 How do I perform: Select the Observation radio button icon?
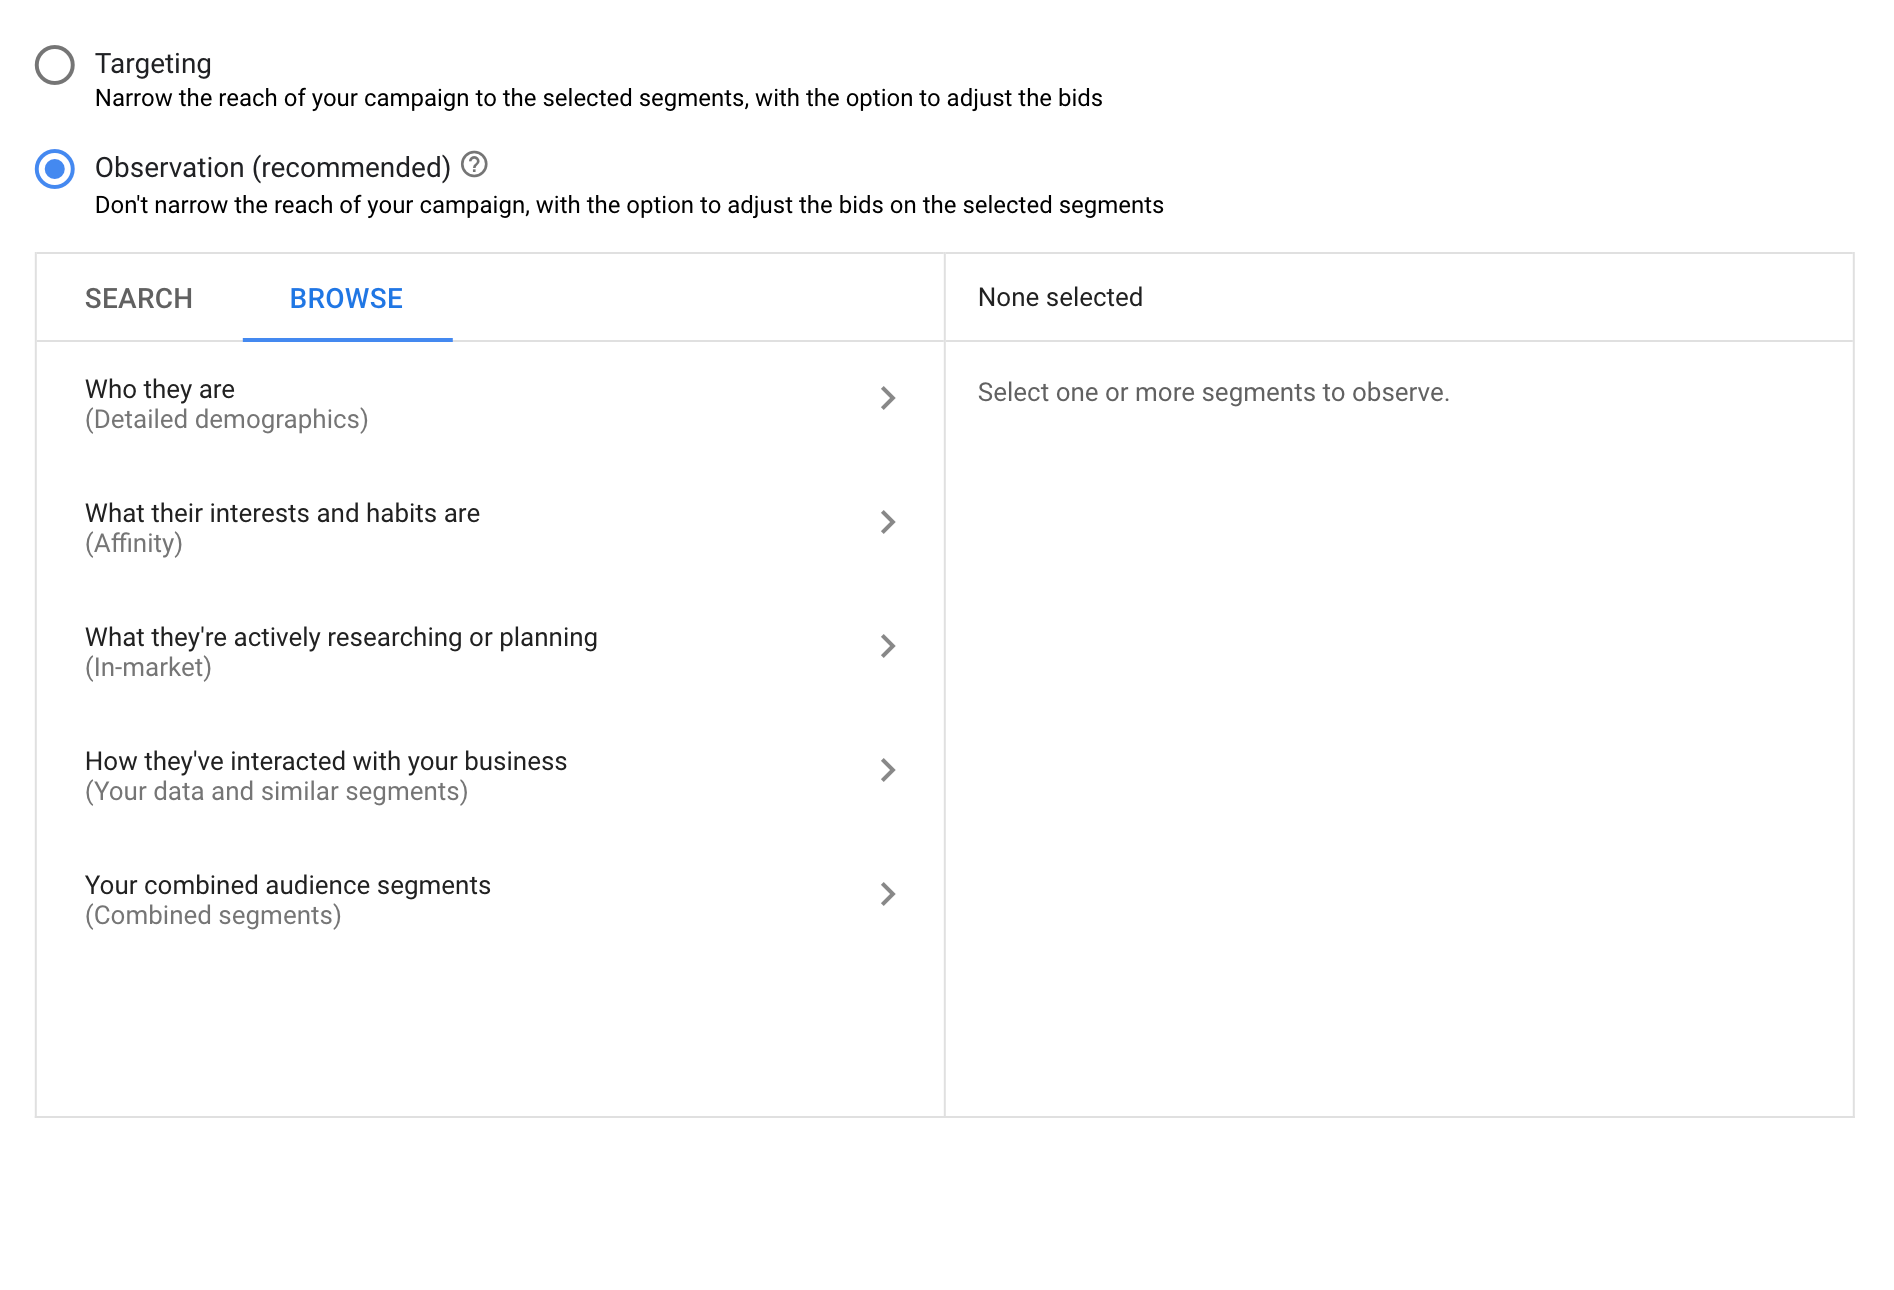point(55,169)
